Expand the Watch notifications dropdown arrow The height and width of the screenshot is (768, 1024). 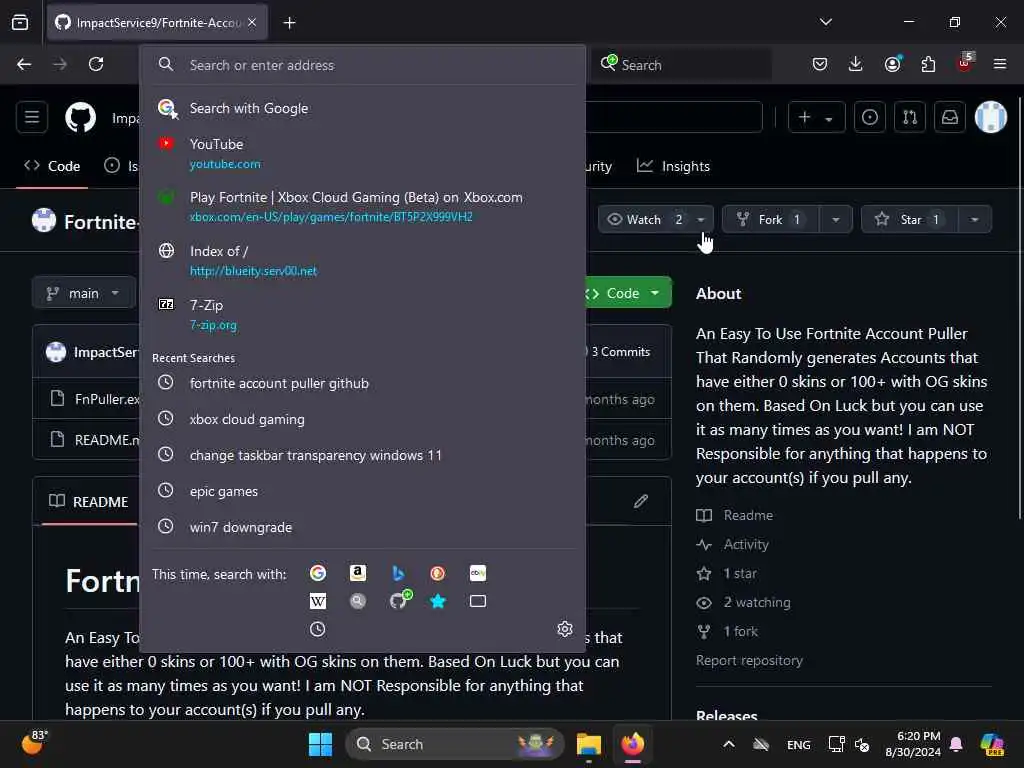tap(701, 219)
